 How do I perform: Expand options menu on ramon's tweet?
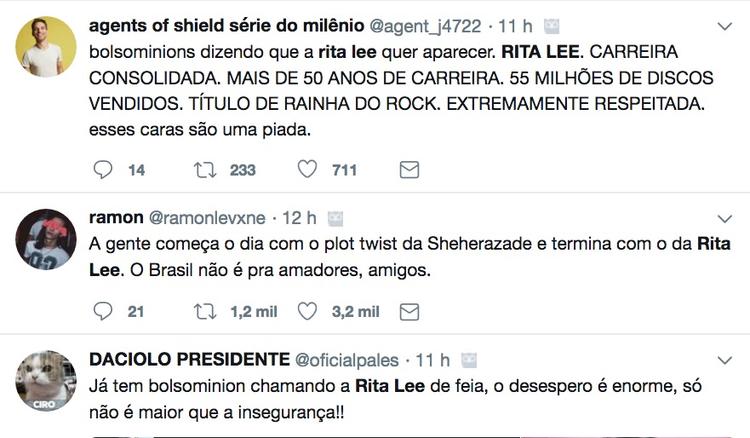coord(726,218)
